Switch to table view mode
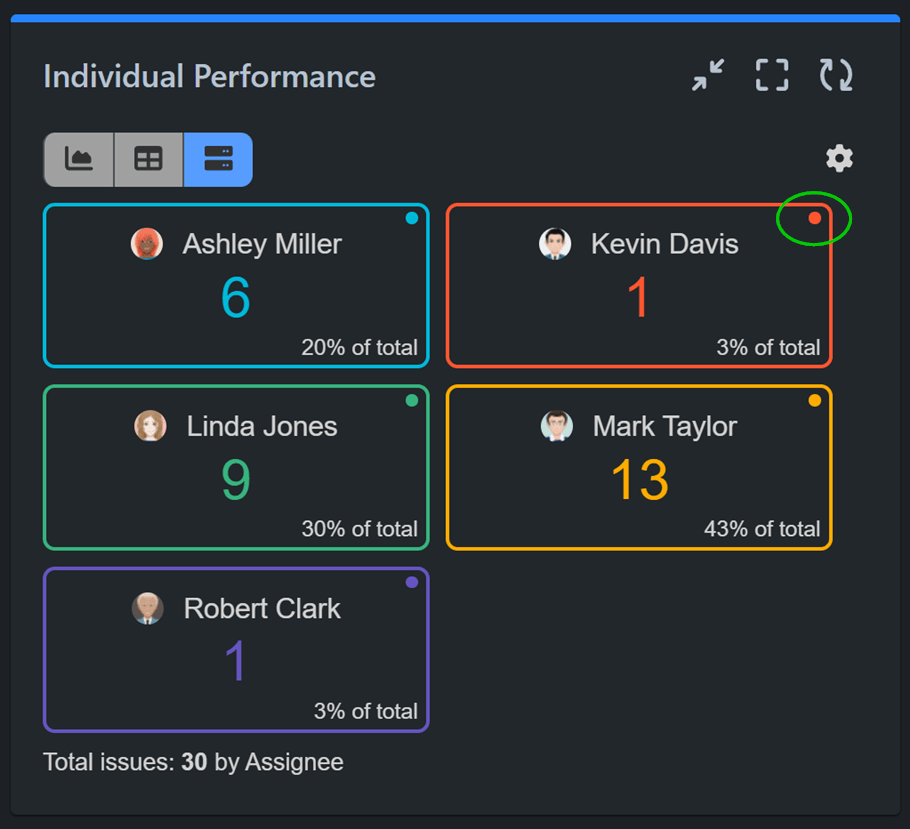 tap(148, 160)
